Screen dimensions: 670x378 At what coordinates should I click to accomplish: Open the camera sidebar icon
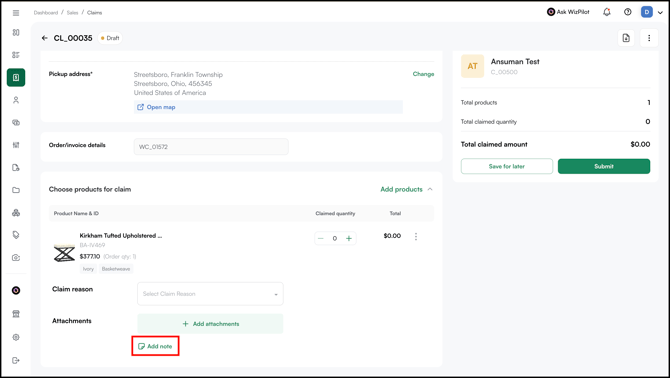(x=16, y=258)
